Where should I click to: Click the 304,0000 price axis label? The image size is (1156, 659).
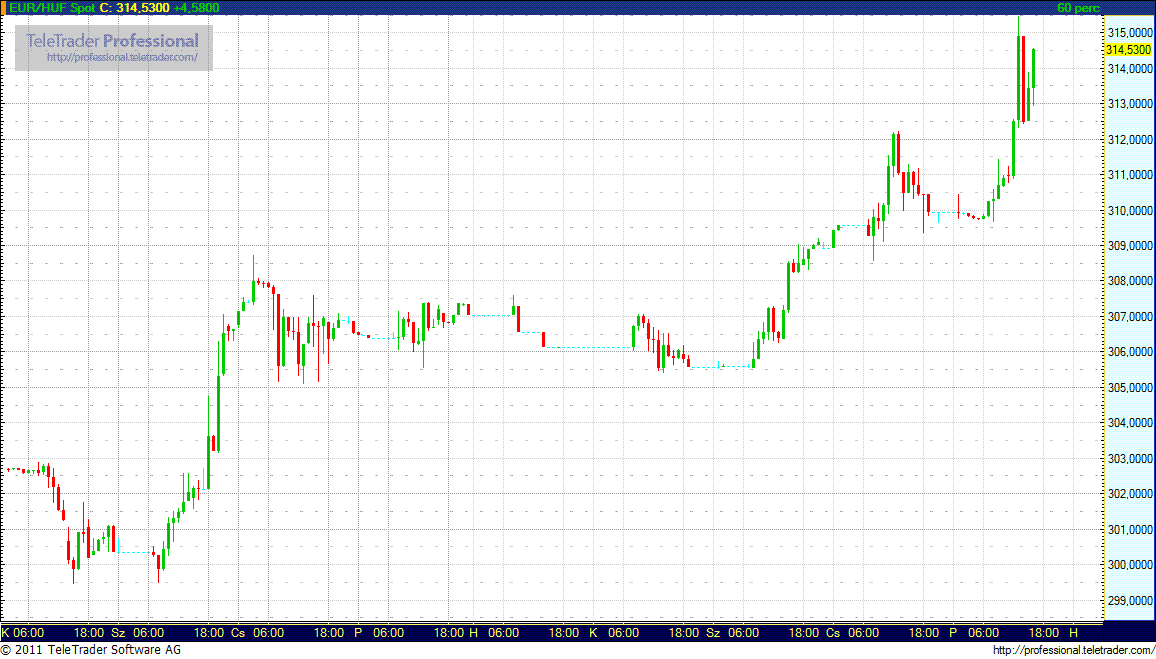click(x=1129, y=423)
